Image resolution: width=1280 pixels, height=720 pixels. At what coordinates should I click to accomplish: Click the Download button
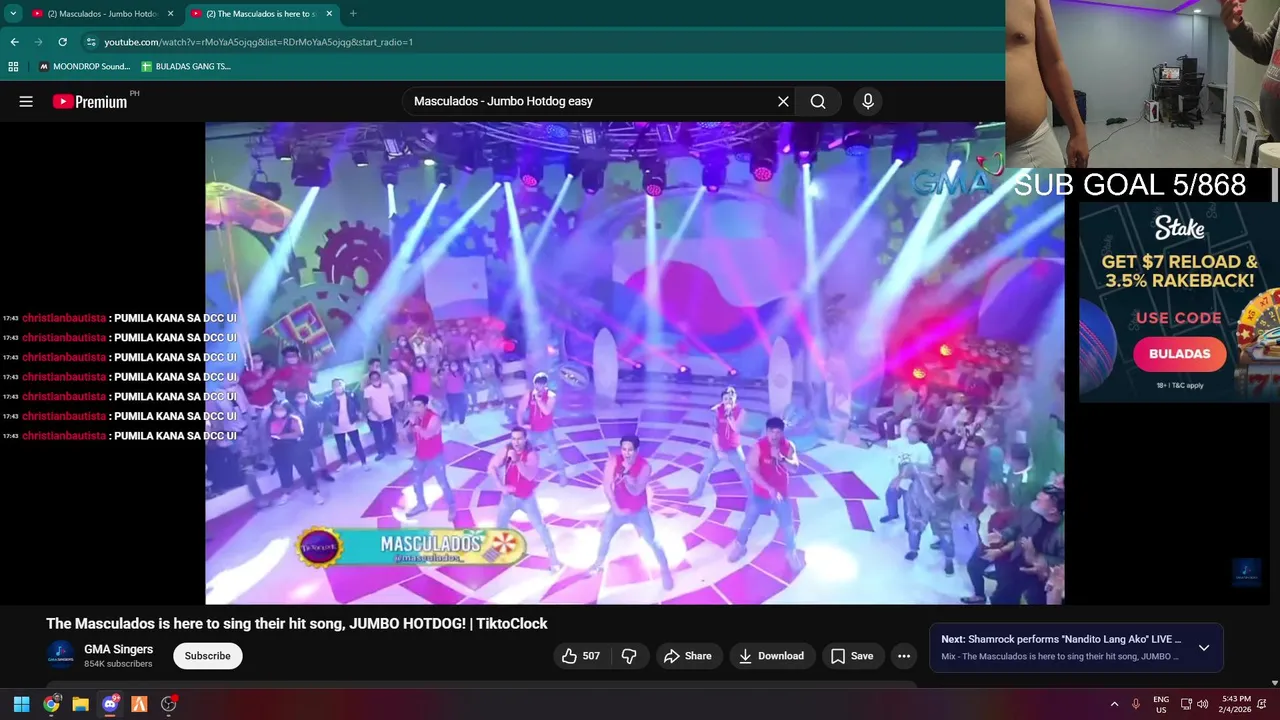[x=771, y=656]
